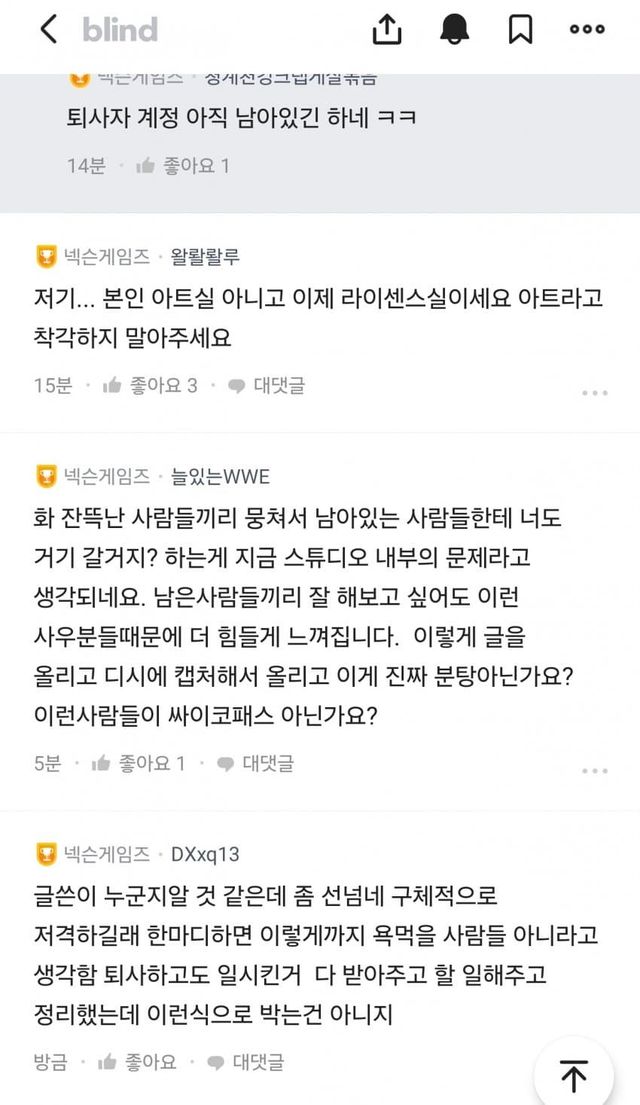Open 왈랄랄루's profile name
The width and height of the screenshot is (640, 1105).
[x=205, y=257]
